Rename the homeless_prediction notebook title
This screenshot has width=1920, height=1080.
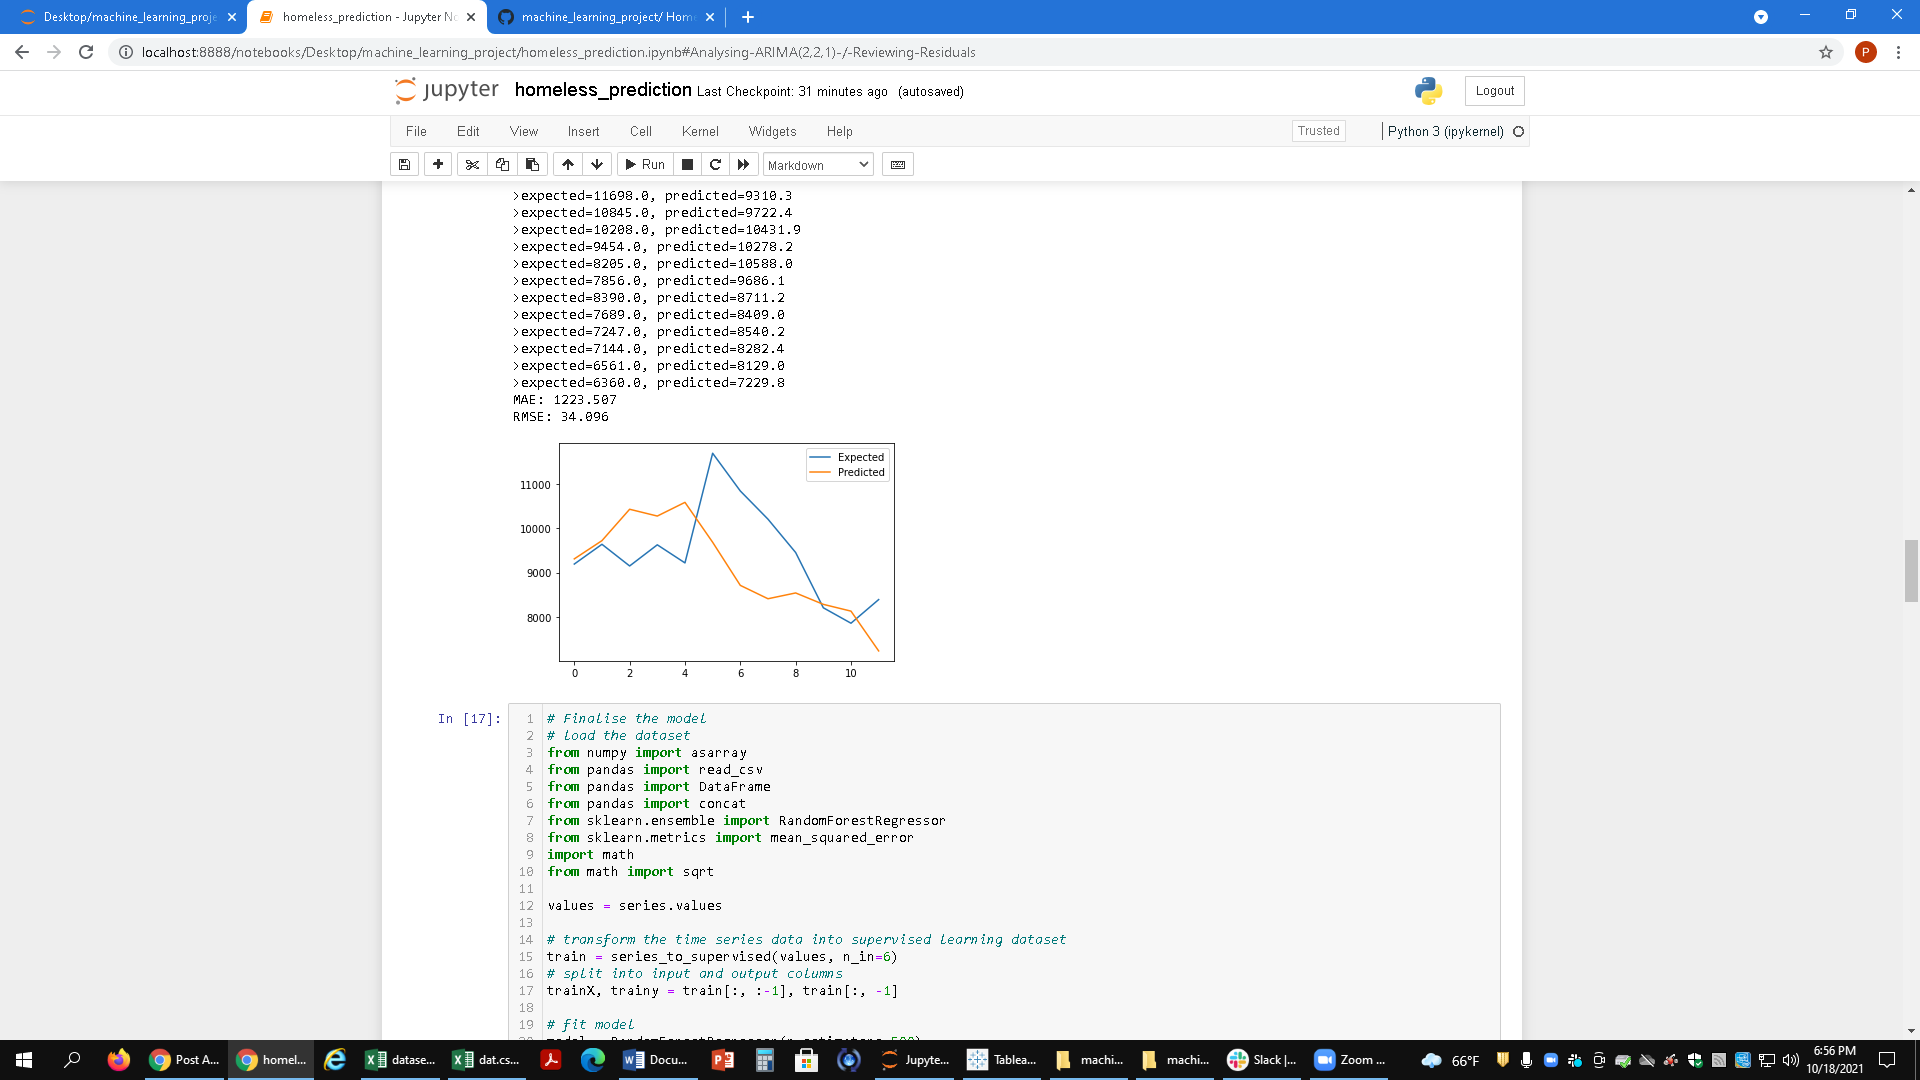pos(603,90)
